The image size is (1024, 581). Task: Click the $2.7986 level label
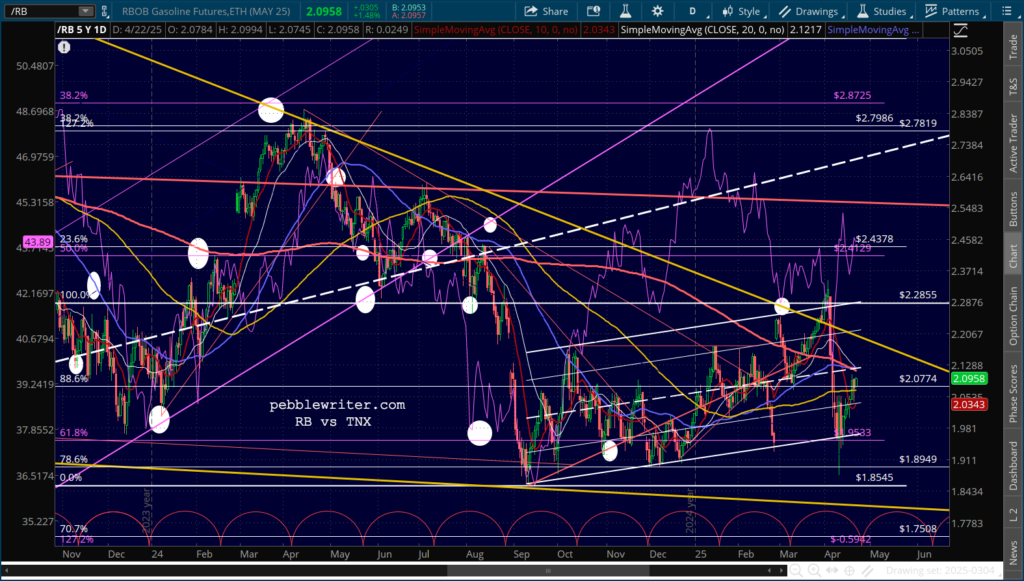point(874,118)
